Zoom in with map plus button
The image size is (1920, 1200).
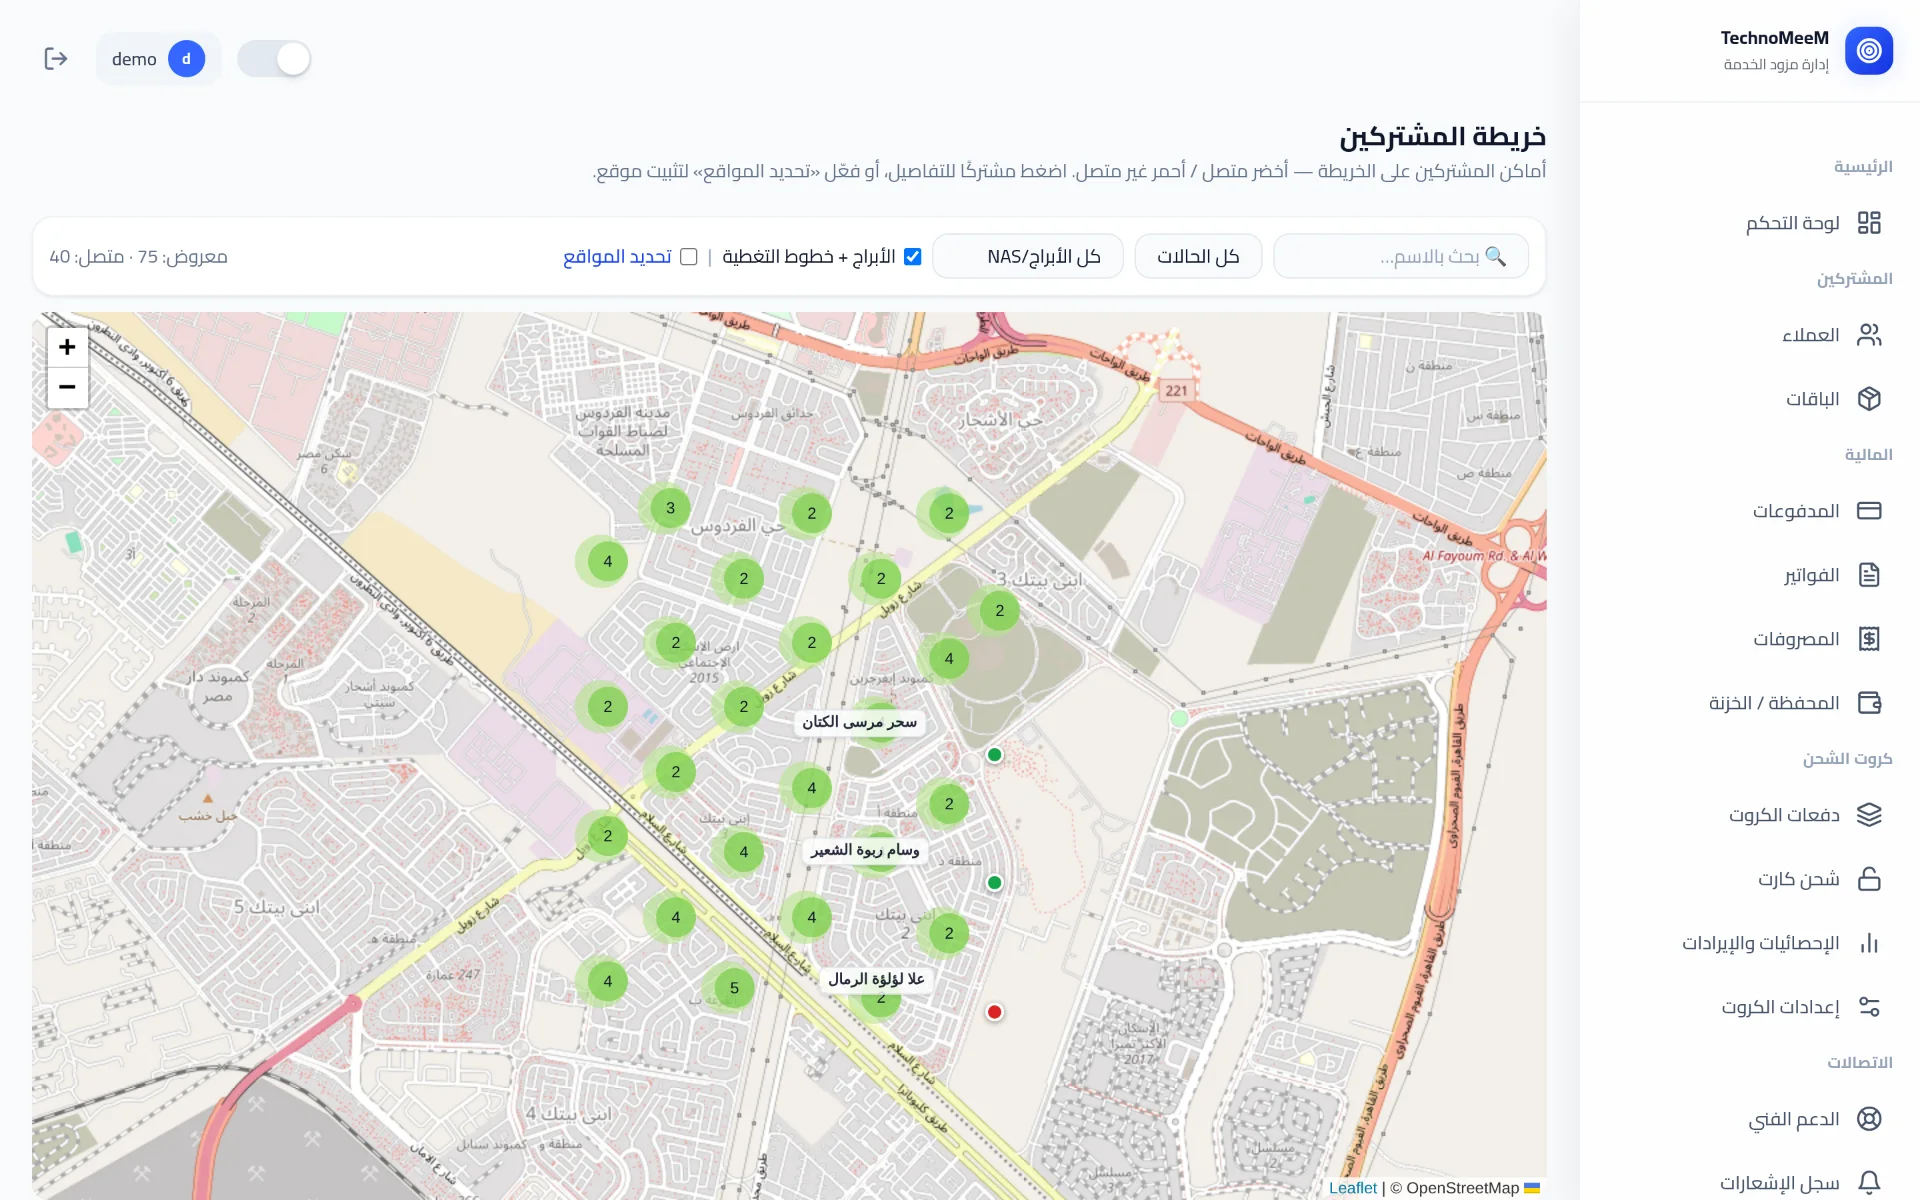coord(67,347)
